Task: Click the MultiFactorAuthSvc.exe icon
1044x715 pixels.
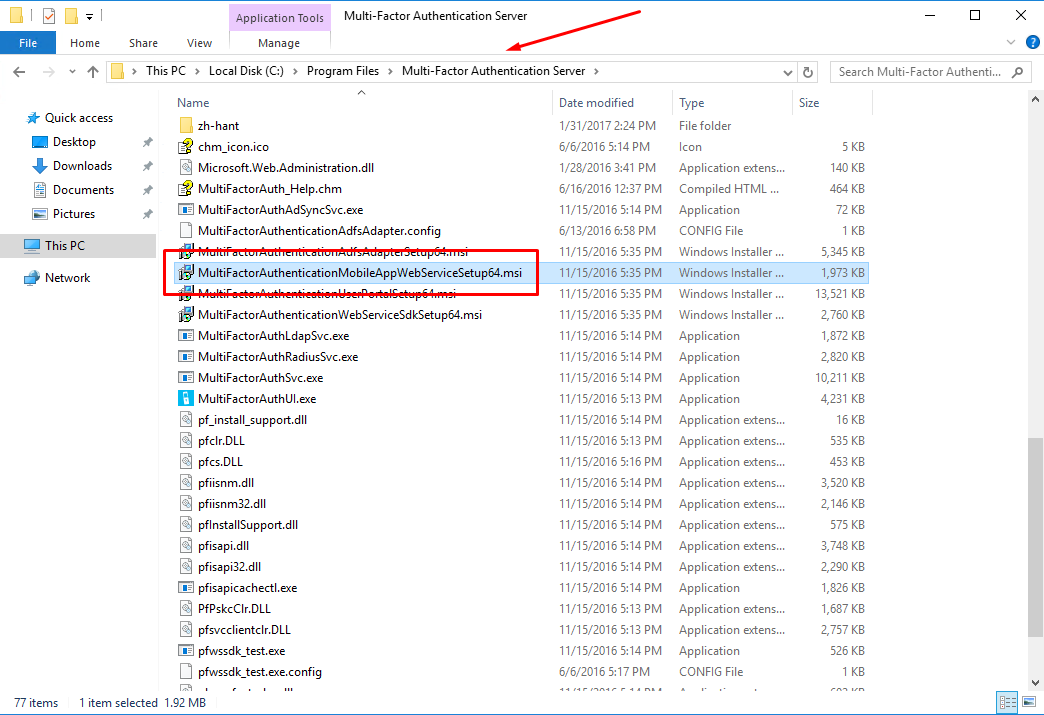Action: tap(186, 377)
